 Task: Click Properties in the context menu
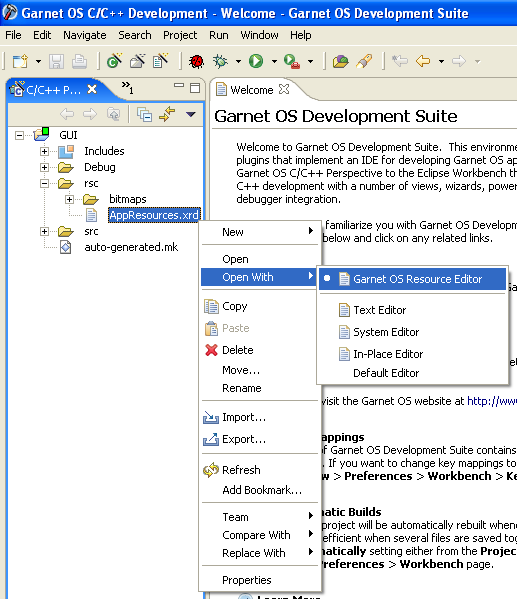[x=259, y=580]
